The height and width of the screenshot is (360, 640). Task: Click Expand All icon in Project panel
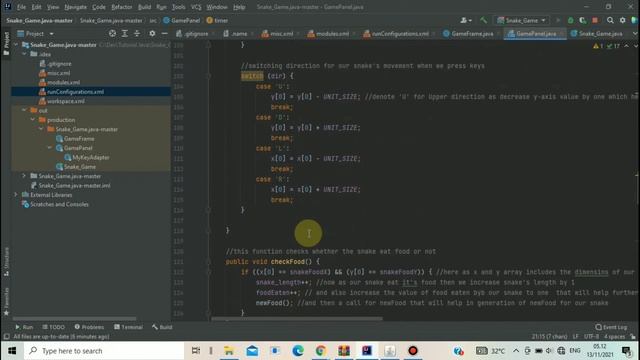coord(125,33)
